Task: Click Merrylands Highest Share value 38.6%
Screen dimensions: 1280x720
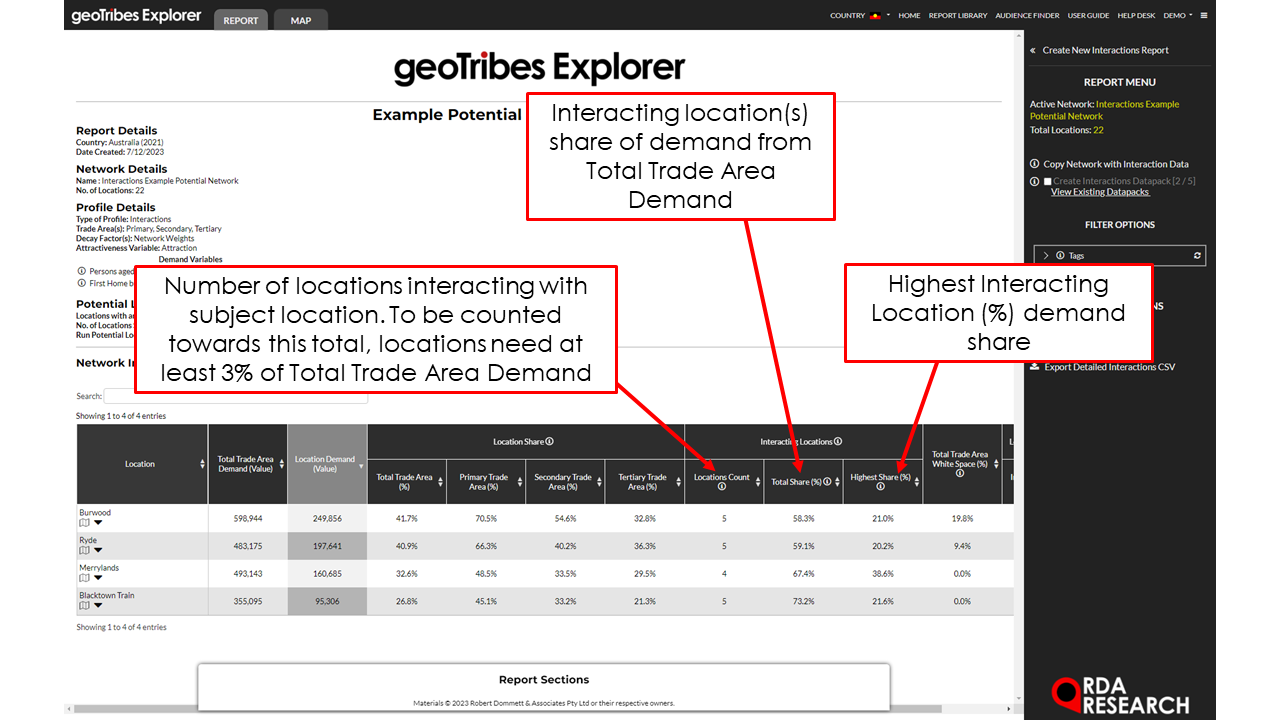Action: 882,574
